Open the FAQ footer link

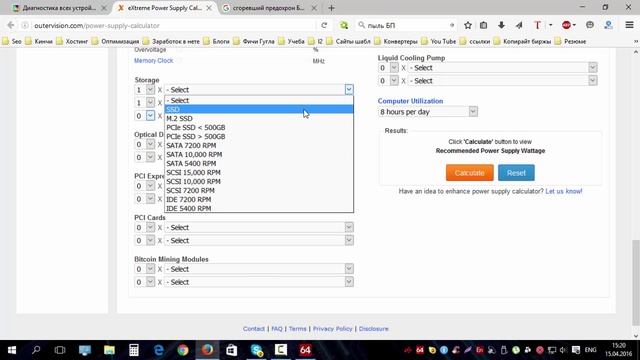[277, 329]
